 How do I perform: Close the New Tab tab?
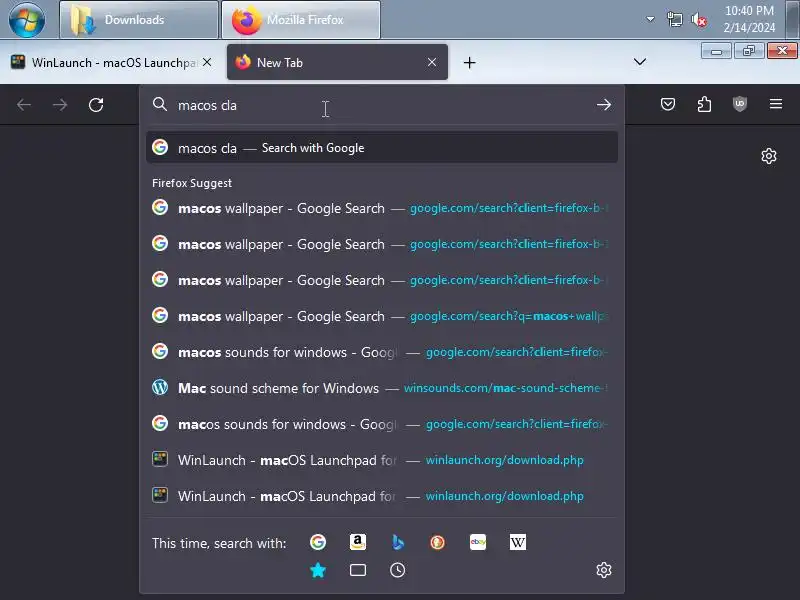432,62
